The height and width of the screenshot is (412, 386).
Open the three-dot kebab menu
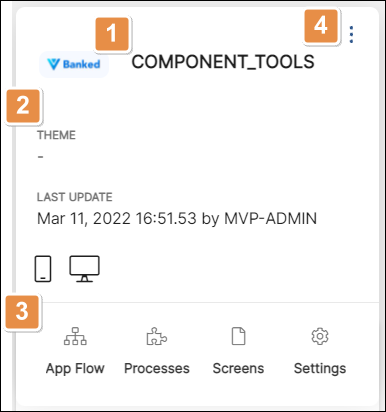(351, 34)
